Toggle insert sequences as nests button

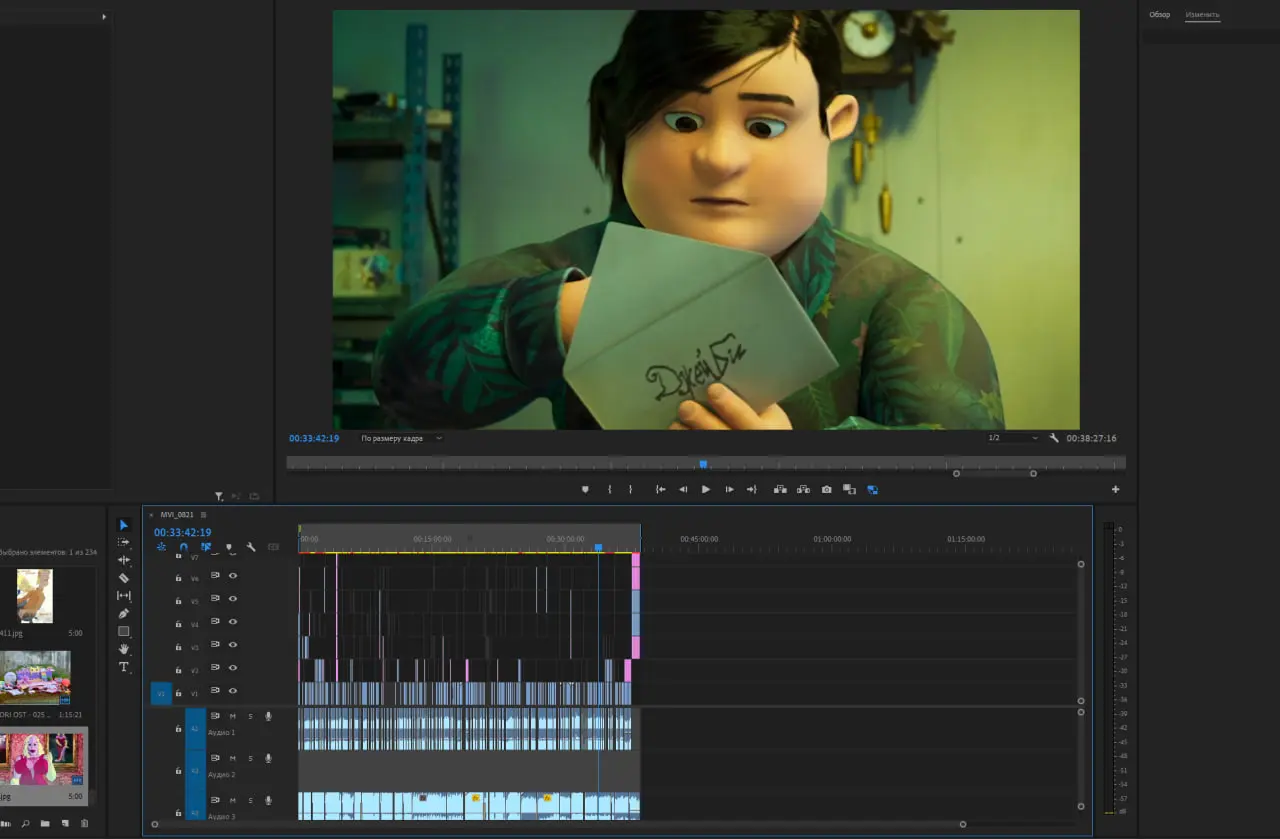(x=161, y=547)
